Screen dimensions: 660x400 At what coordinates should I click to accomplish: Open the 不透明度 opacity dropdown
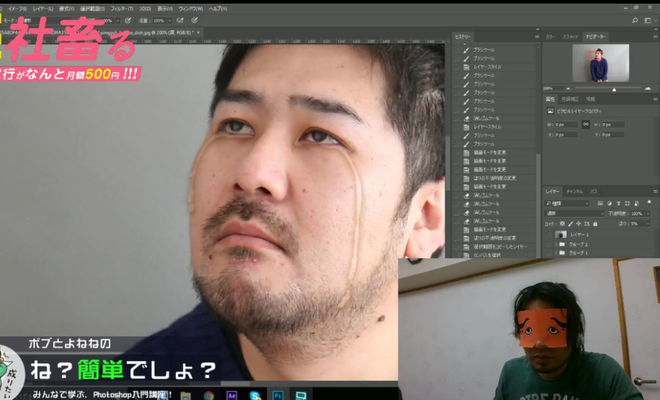click(x=650, y=212)
